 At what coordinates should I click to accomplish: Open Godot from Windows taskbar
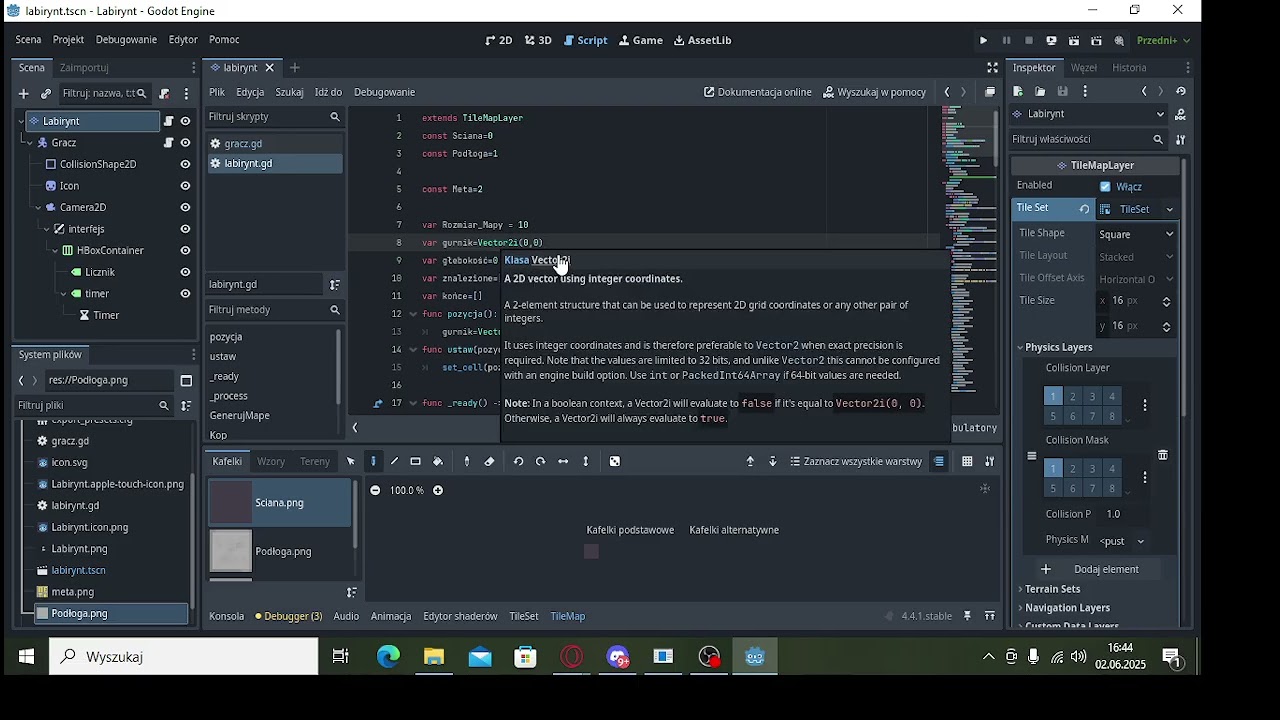pos(755,657)
